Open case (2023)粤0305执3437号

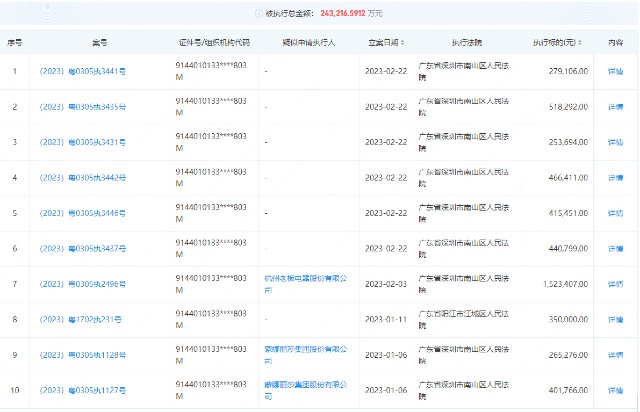point(80,248)
